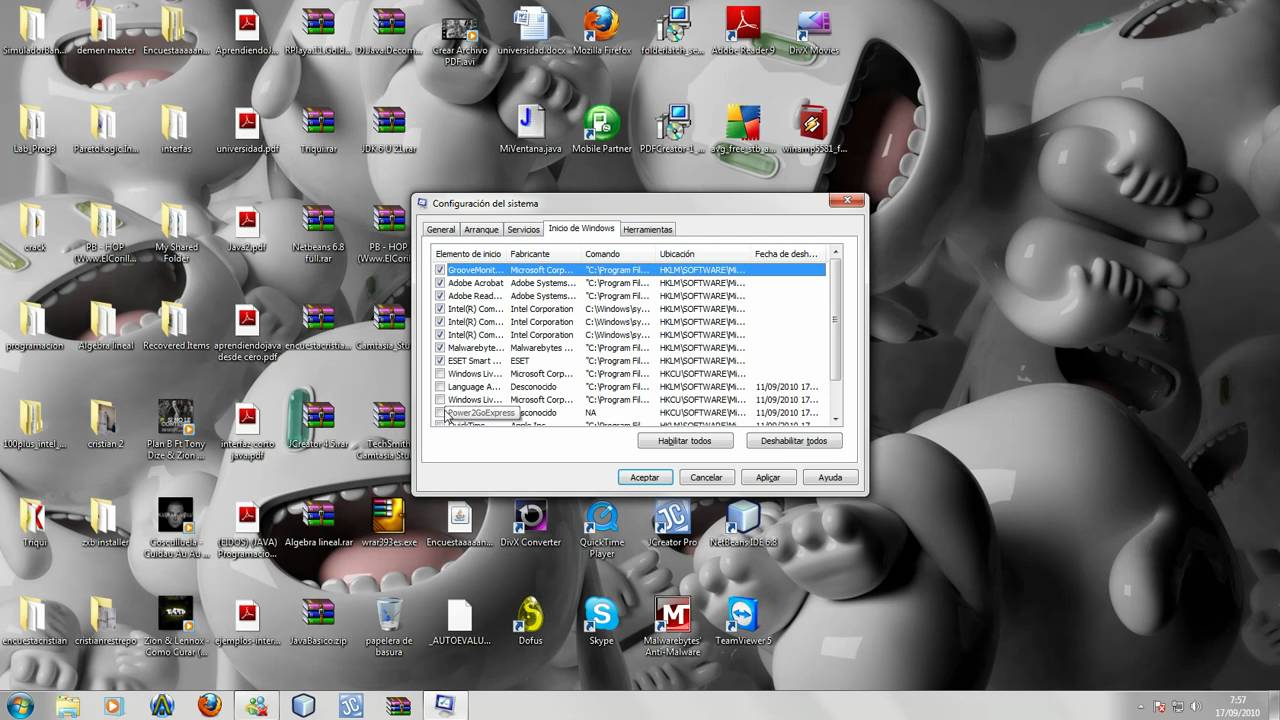The width and height of the screenshot is (1280, 720).
Task: Uncheck the Adobe Acrobat startup item
Action: point(440,283)
